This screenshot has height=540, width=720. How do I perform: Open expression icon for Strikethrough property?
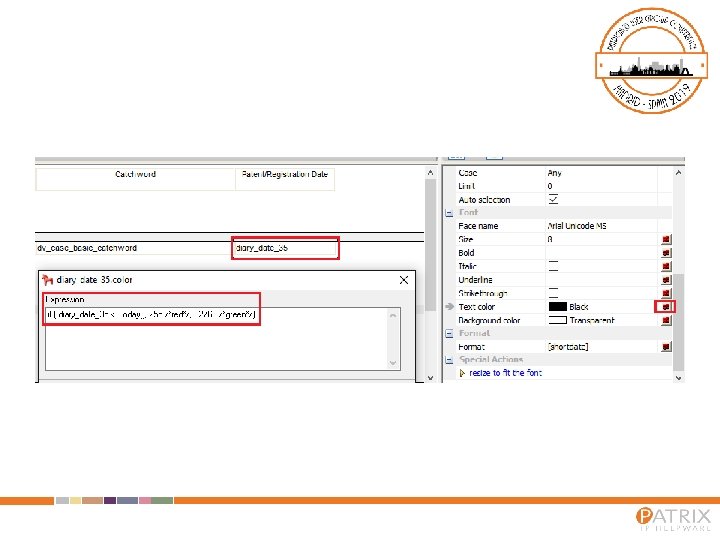(666, 293)
